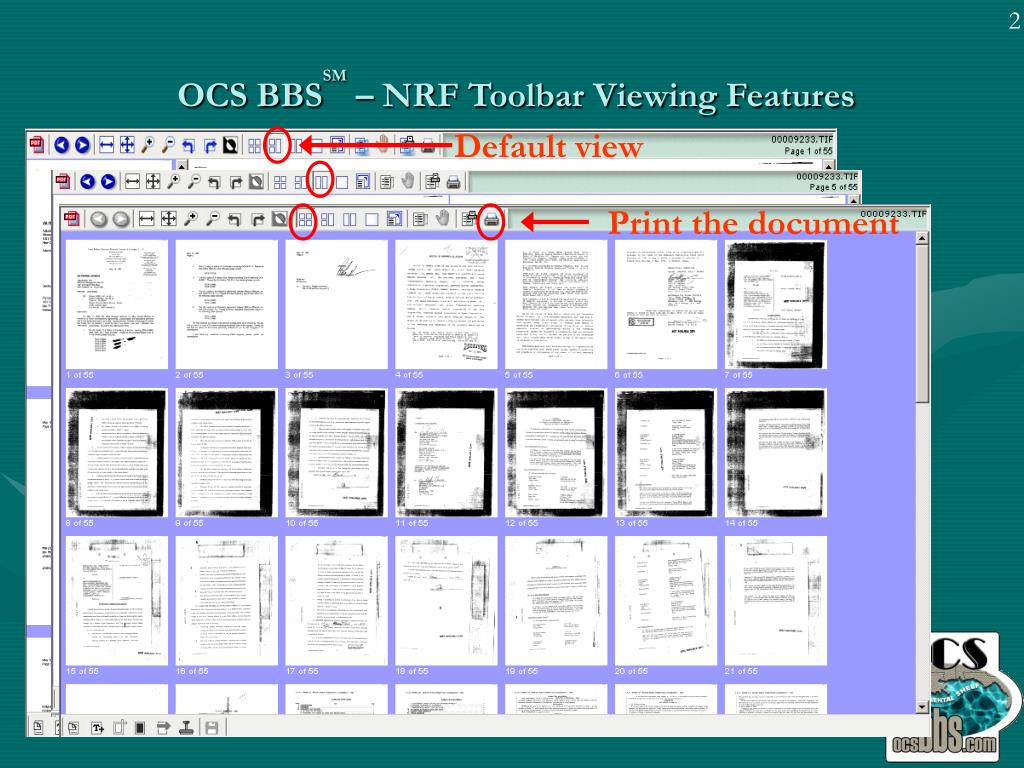Click the 'Page 1 of 55' label
This screenshot has height=768, width=1024.
coord(808,151)
